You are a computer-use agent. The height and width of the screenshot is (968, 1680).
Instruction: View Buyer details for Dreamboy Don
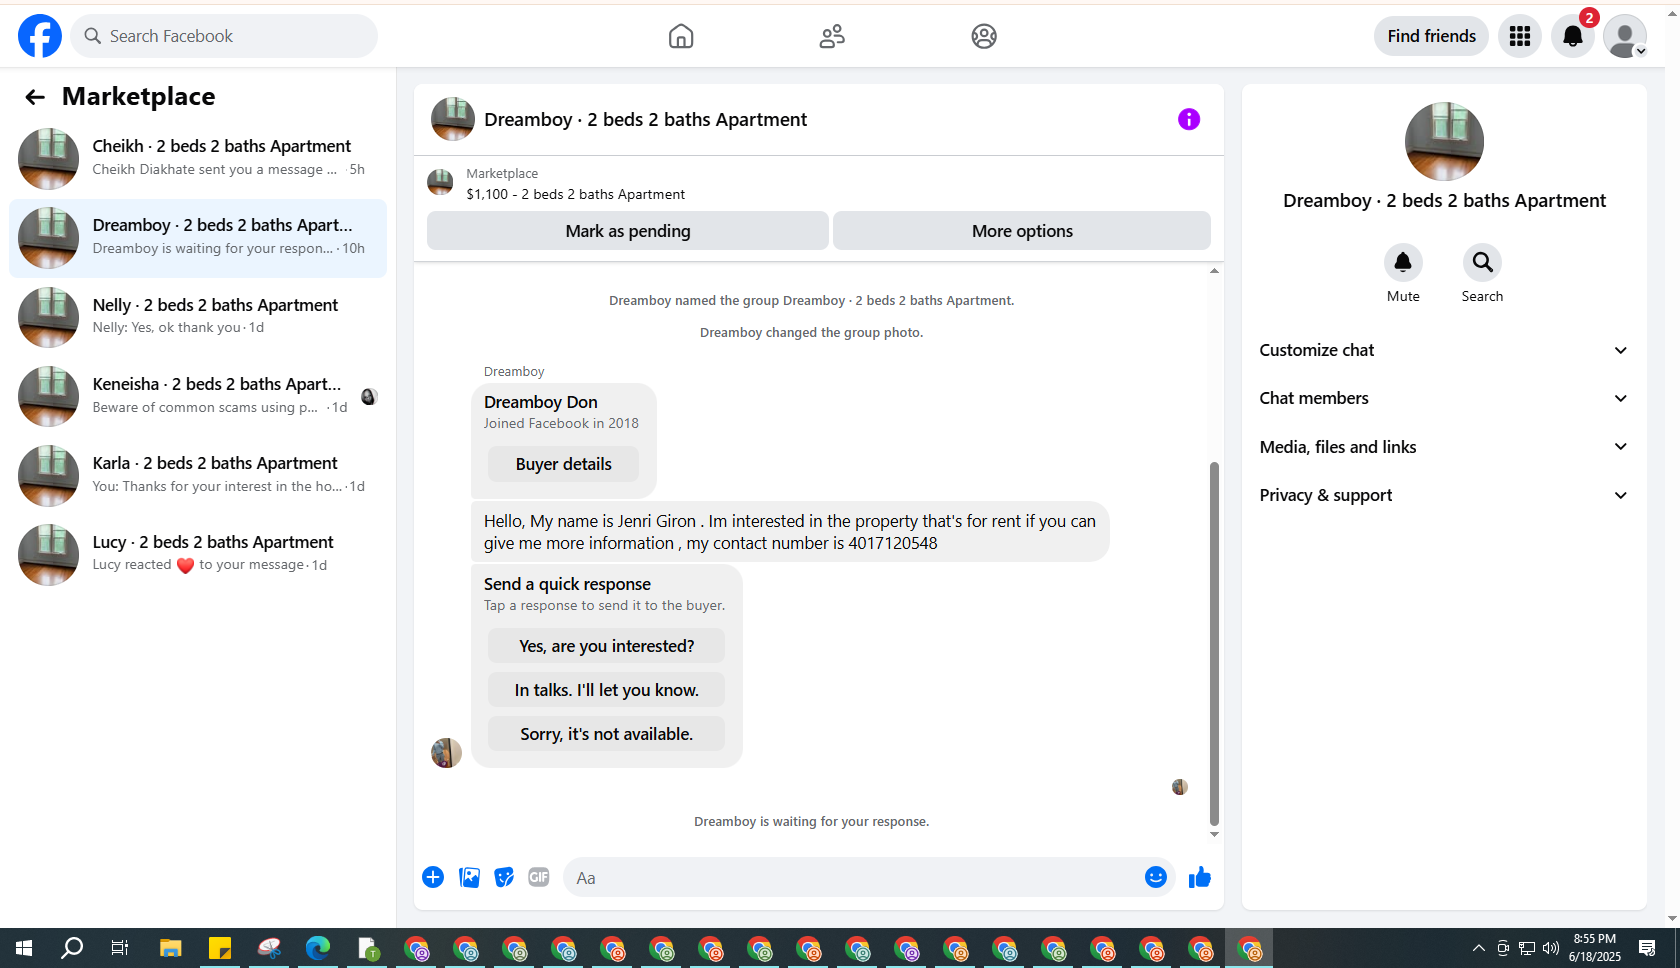pyautogui.click(x=564, y=464)
